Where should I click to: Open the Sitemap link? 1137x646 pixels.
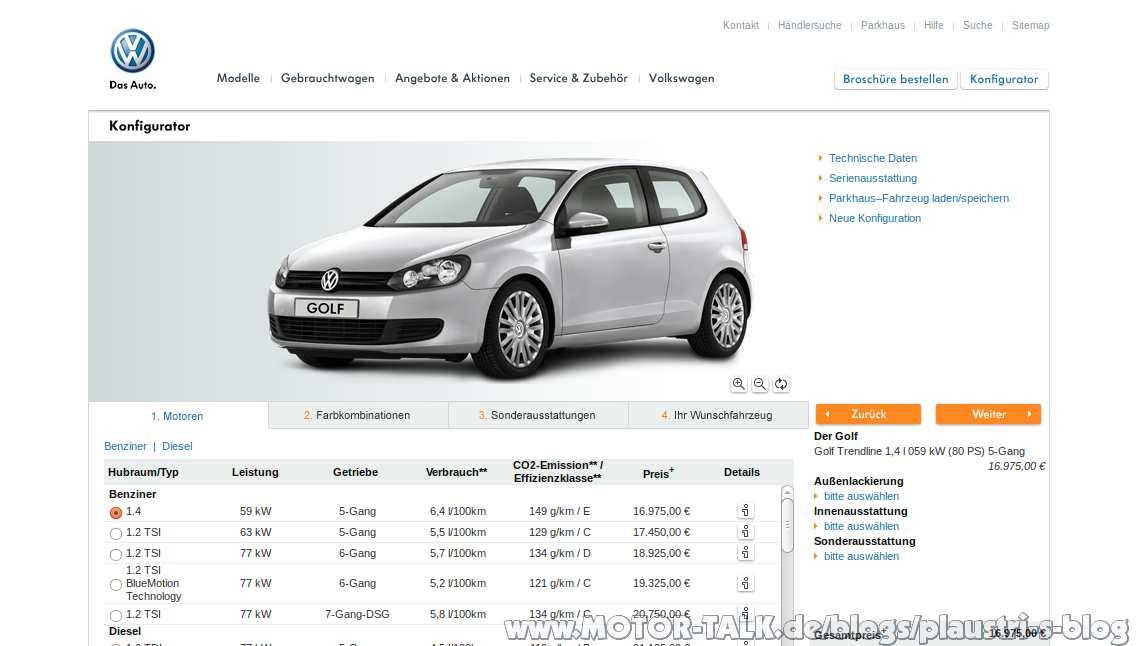(x=1030, y=25)
